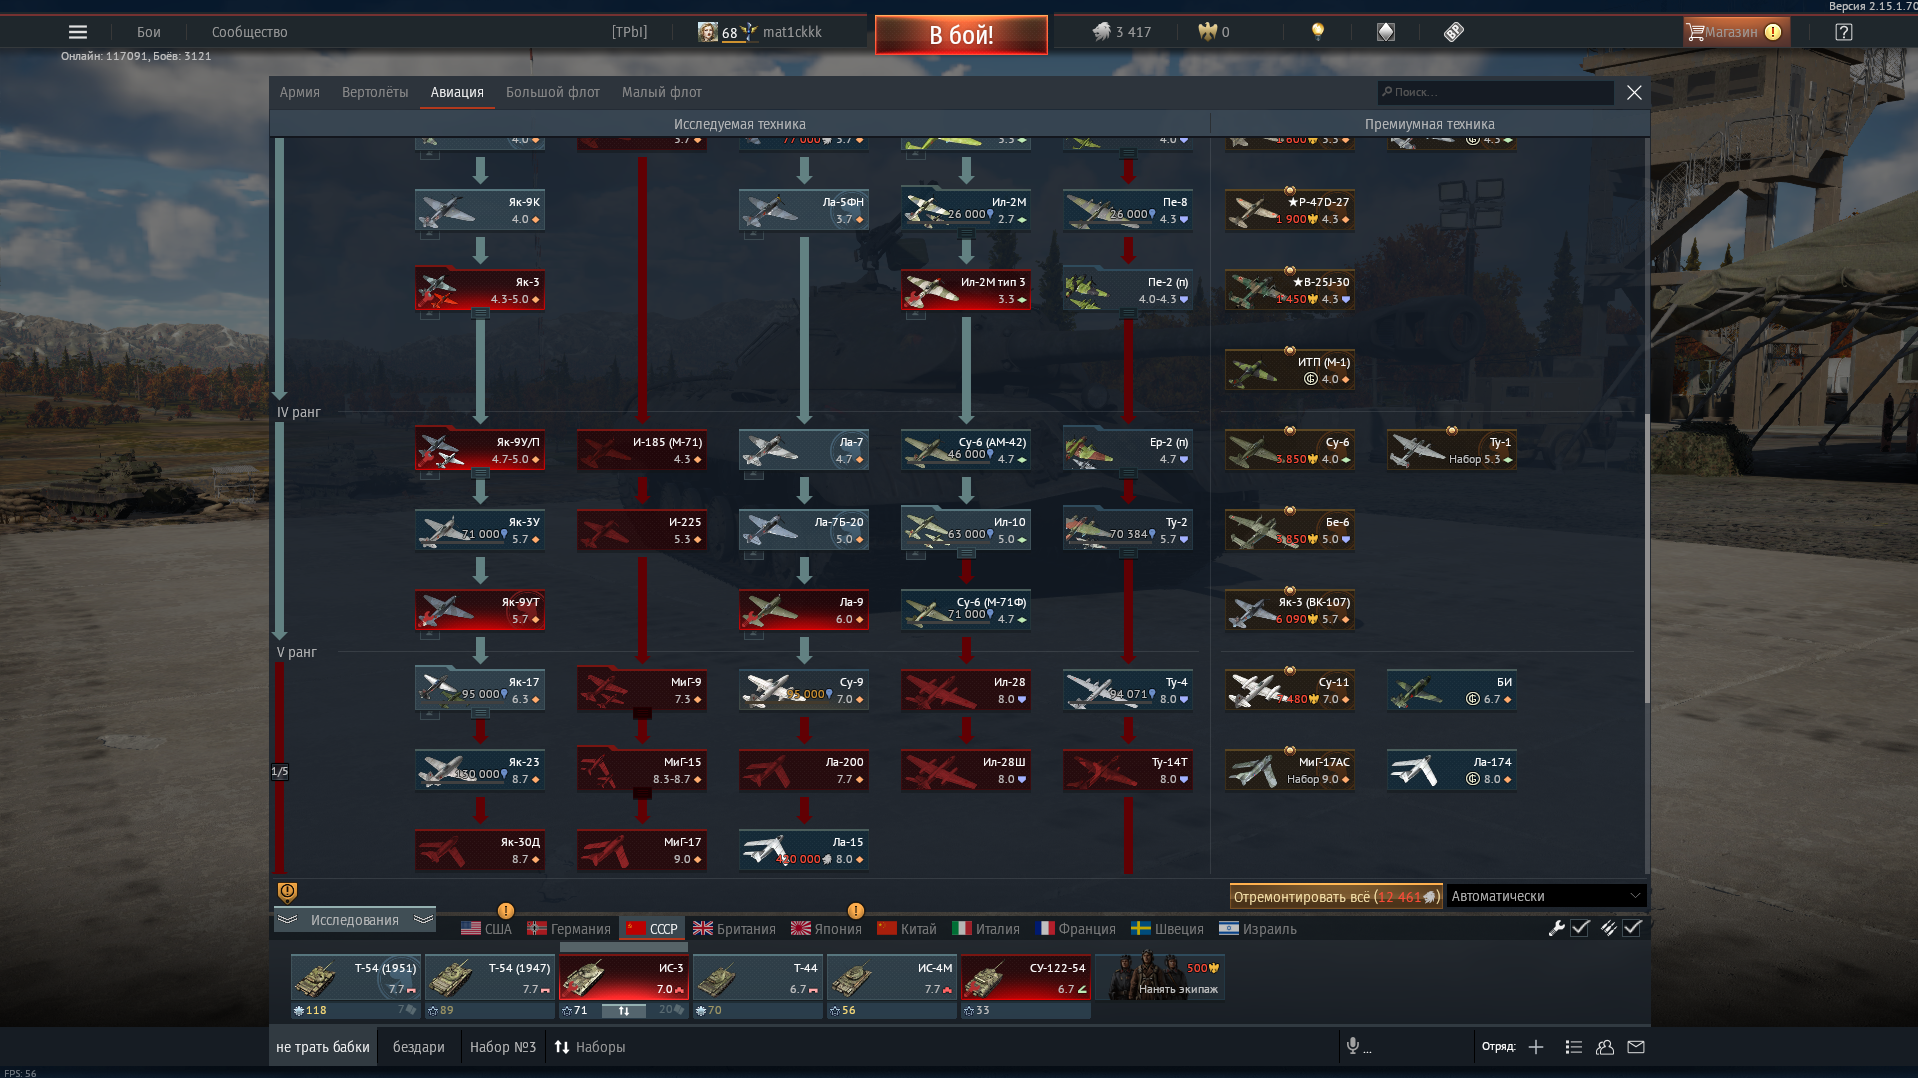Open the Наборы presets list
This screenshot has width=1918, height=1078.
pyautogui.click(x=590, y=1047)
